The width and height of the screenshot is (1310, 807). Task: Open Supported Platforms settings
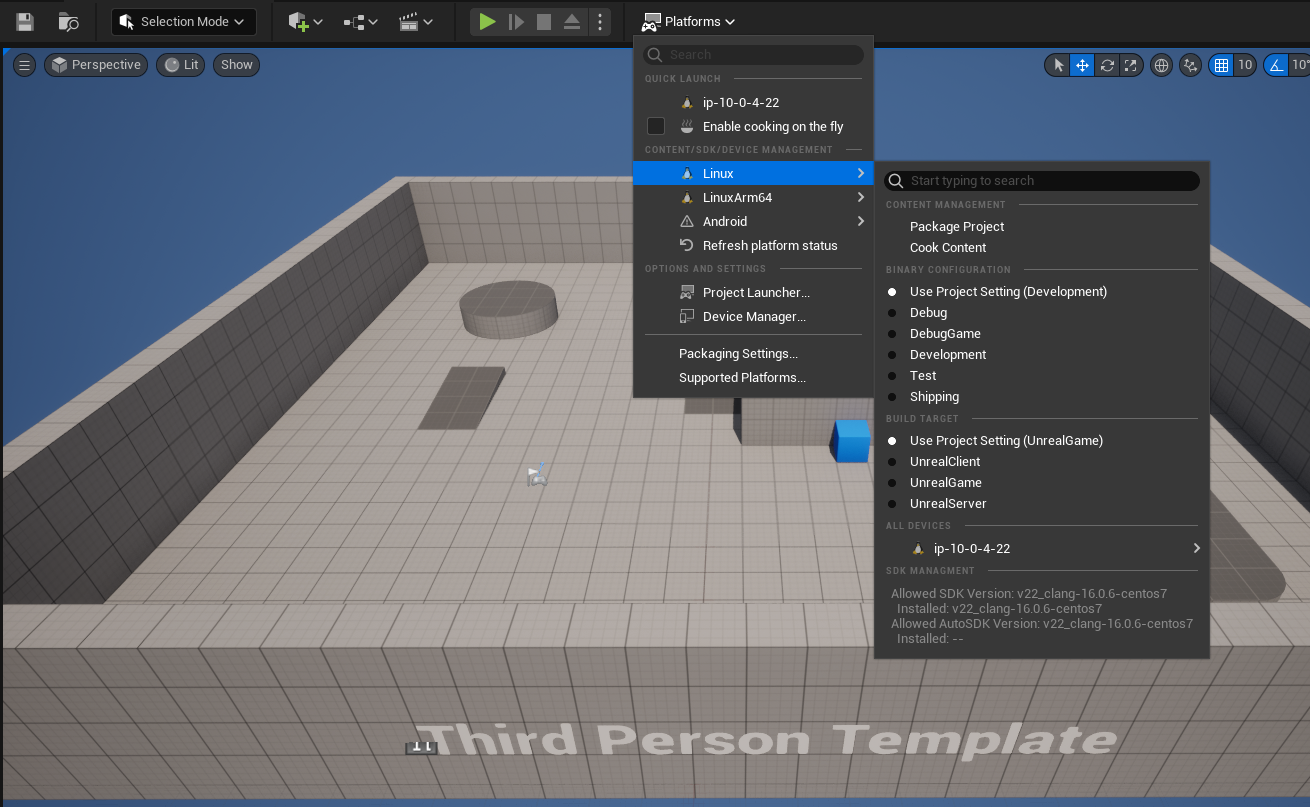[753, 377]
